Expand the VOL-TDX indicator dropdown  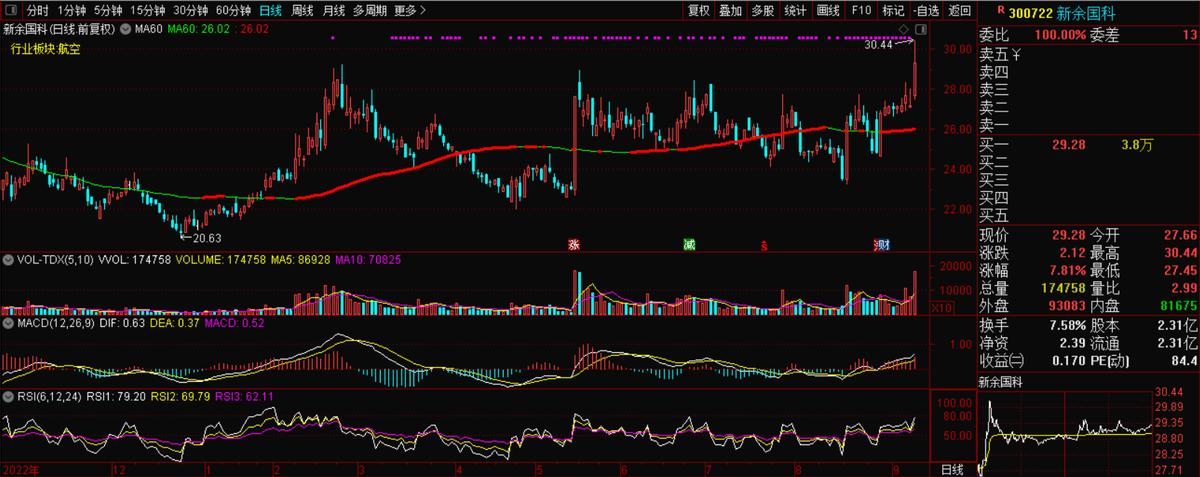(9, 259)
